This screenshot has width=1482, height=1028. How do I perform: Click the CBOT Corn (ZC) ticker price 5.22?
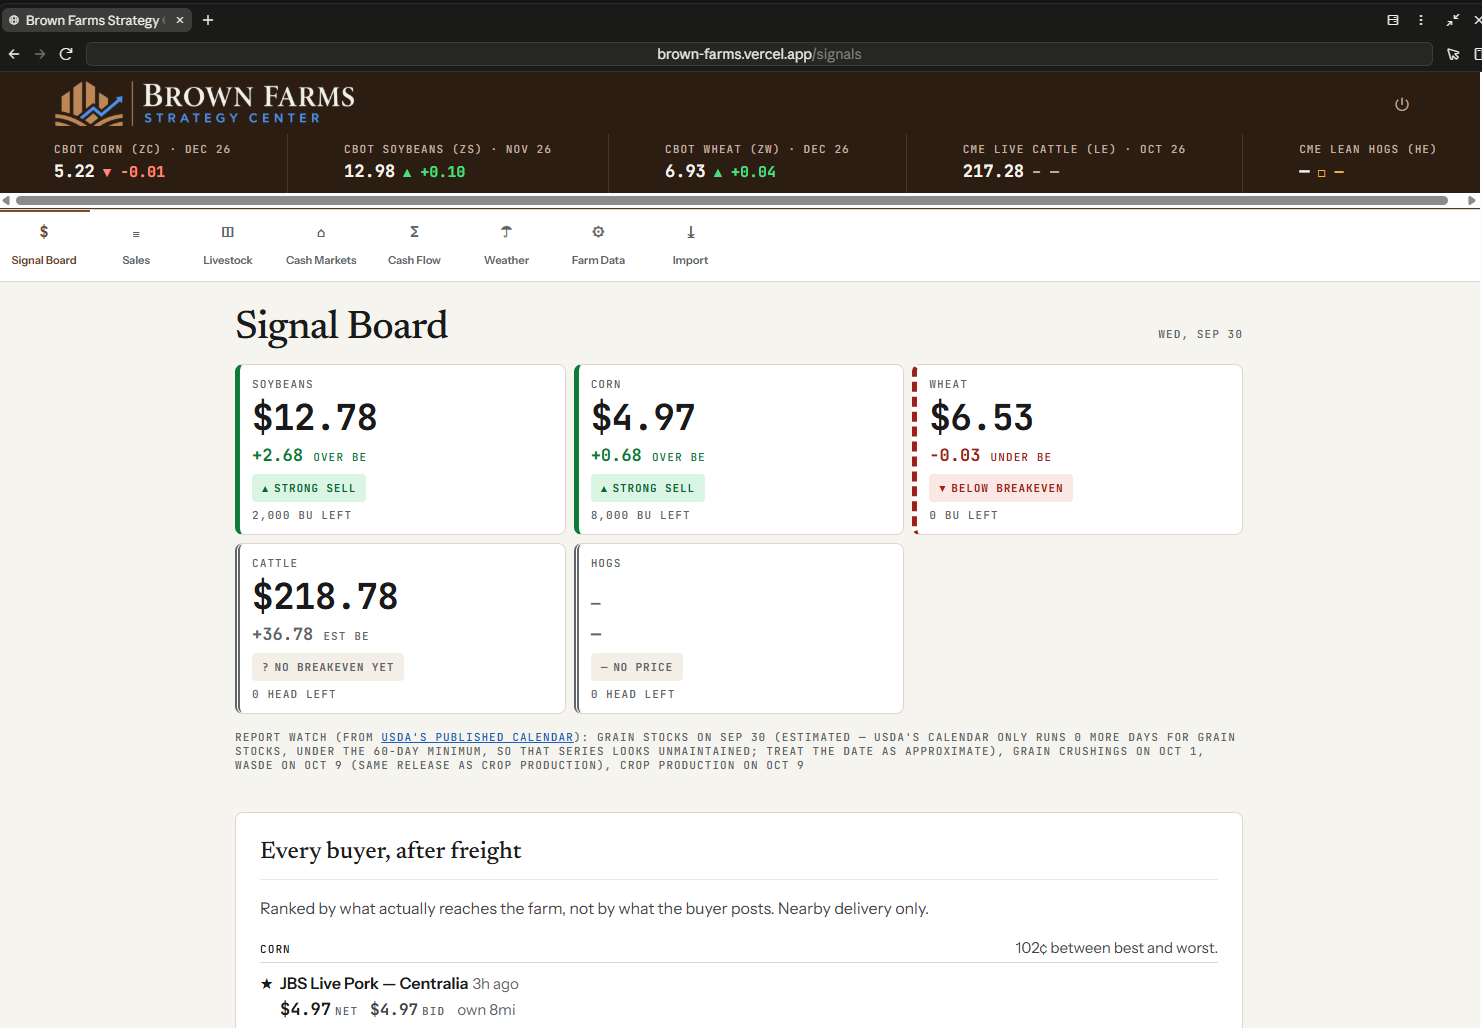74,171
